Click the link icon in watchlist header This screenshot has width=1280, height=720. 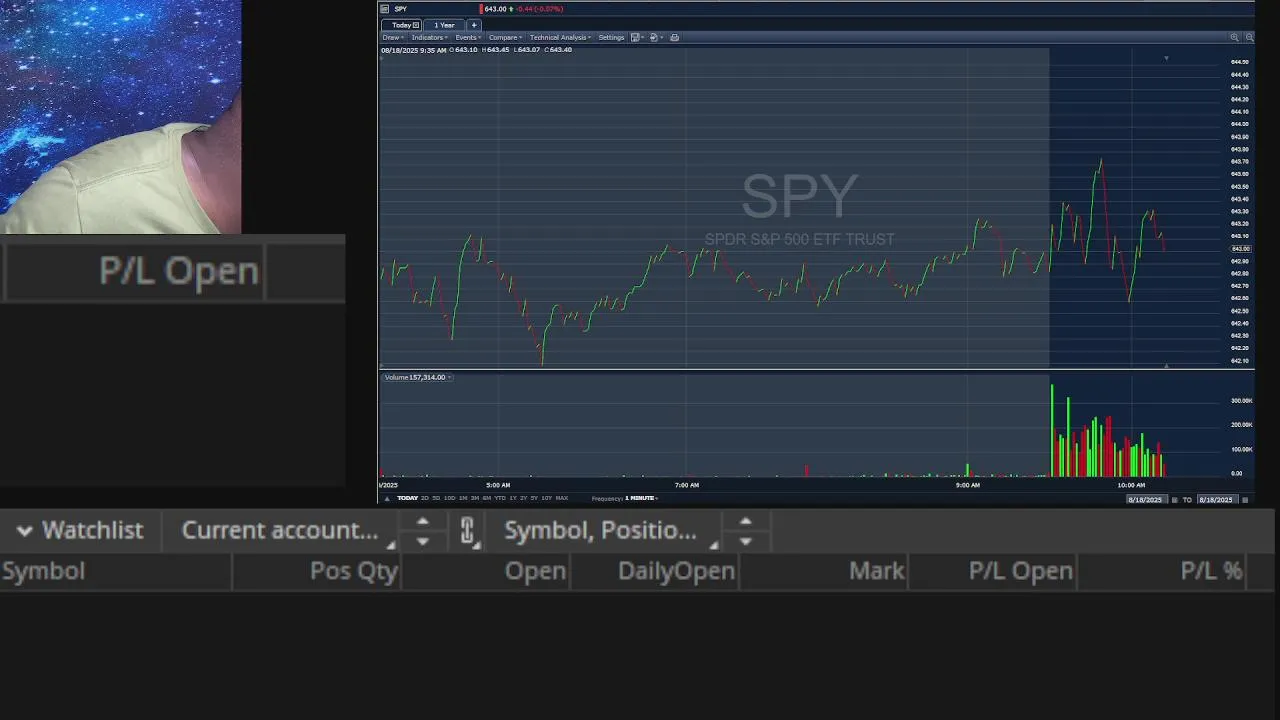pyautogui.click(x=467, y=531)
